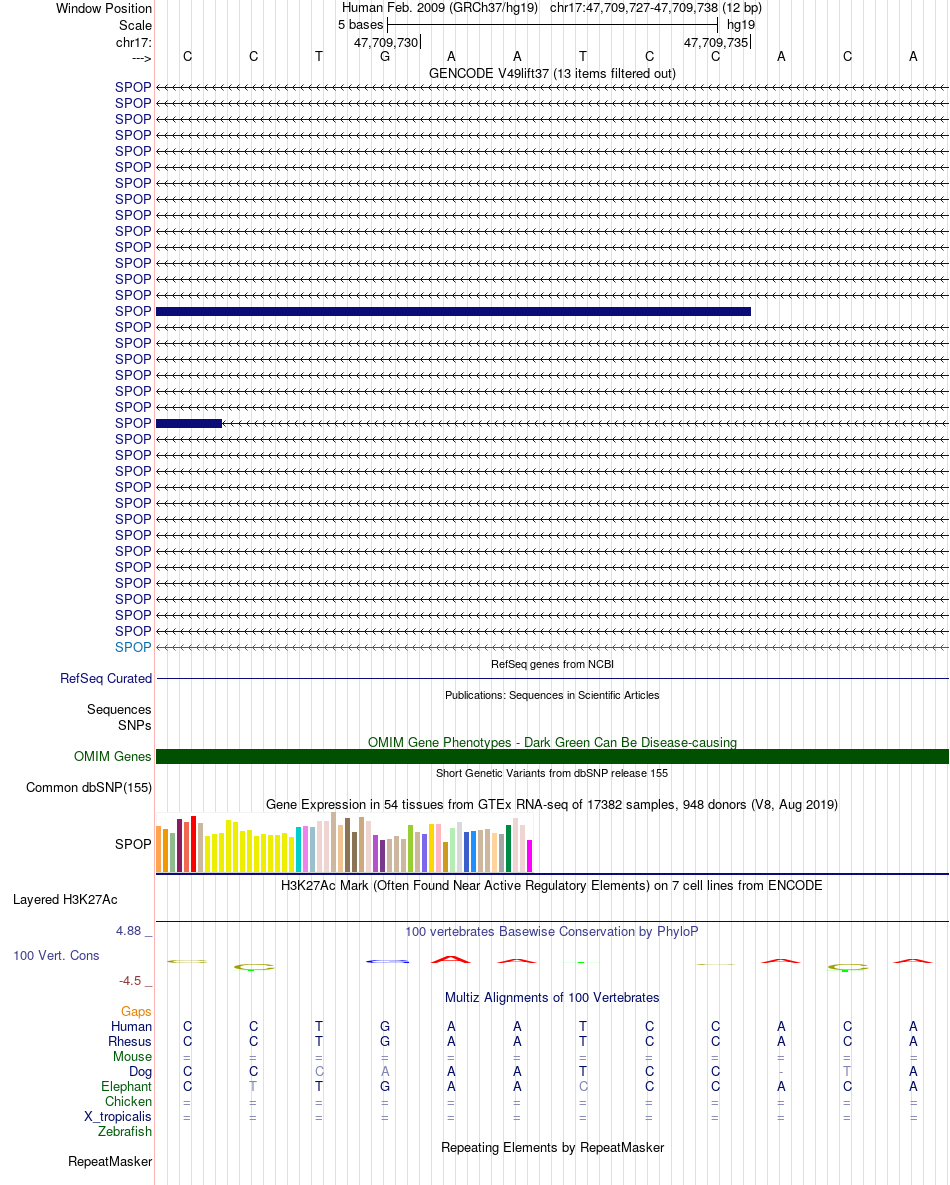The image size is (950, 1185).
Task: Select the light-blue SPOP transcript label
Action: (x=133, y=647)
